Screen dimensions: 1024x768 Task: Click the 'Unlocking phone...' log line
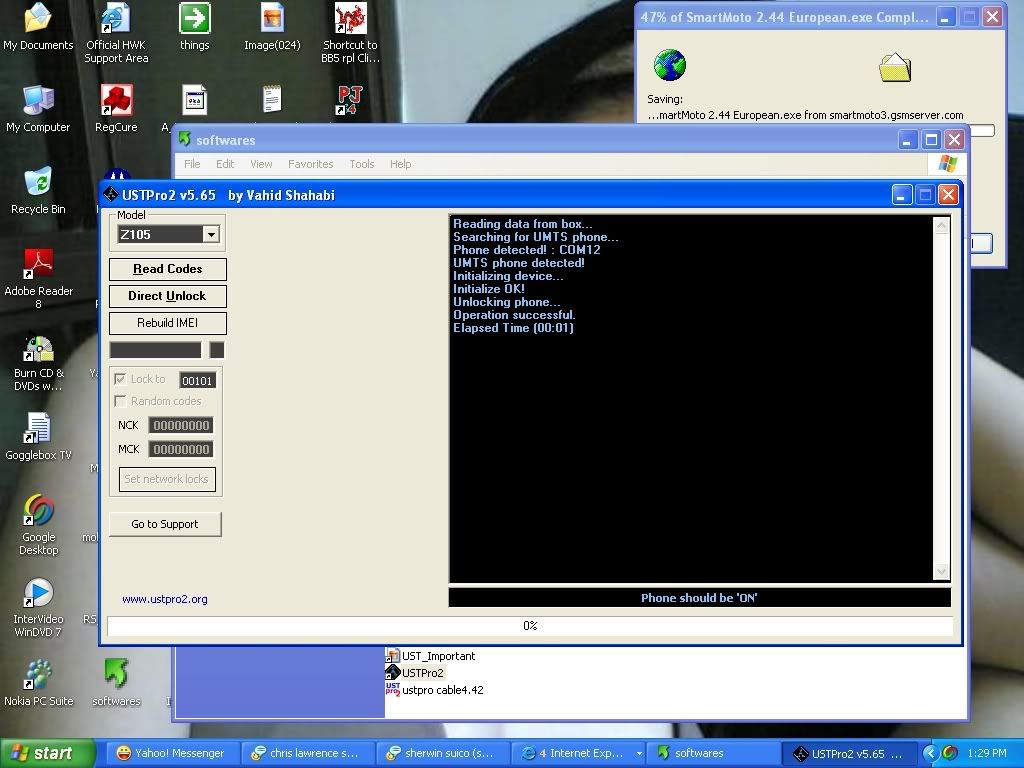[x=507, y=302]
